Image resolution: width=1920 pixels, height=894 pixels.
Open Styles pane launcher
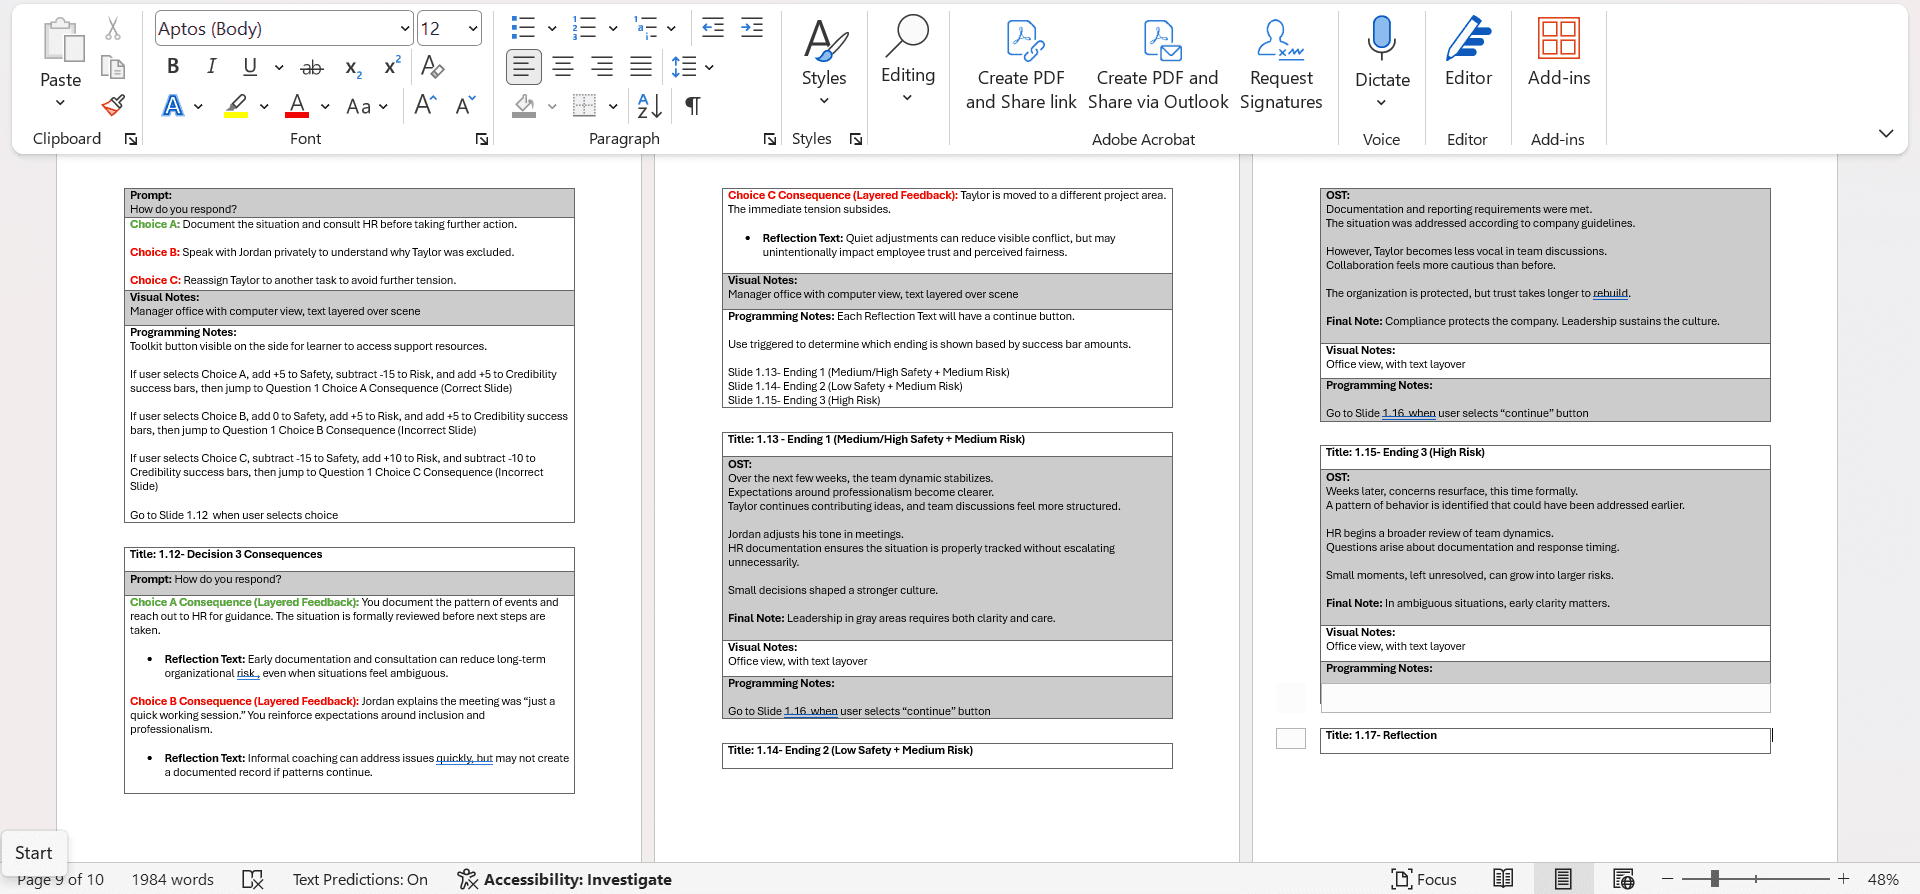pos(856,139)
